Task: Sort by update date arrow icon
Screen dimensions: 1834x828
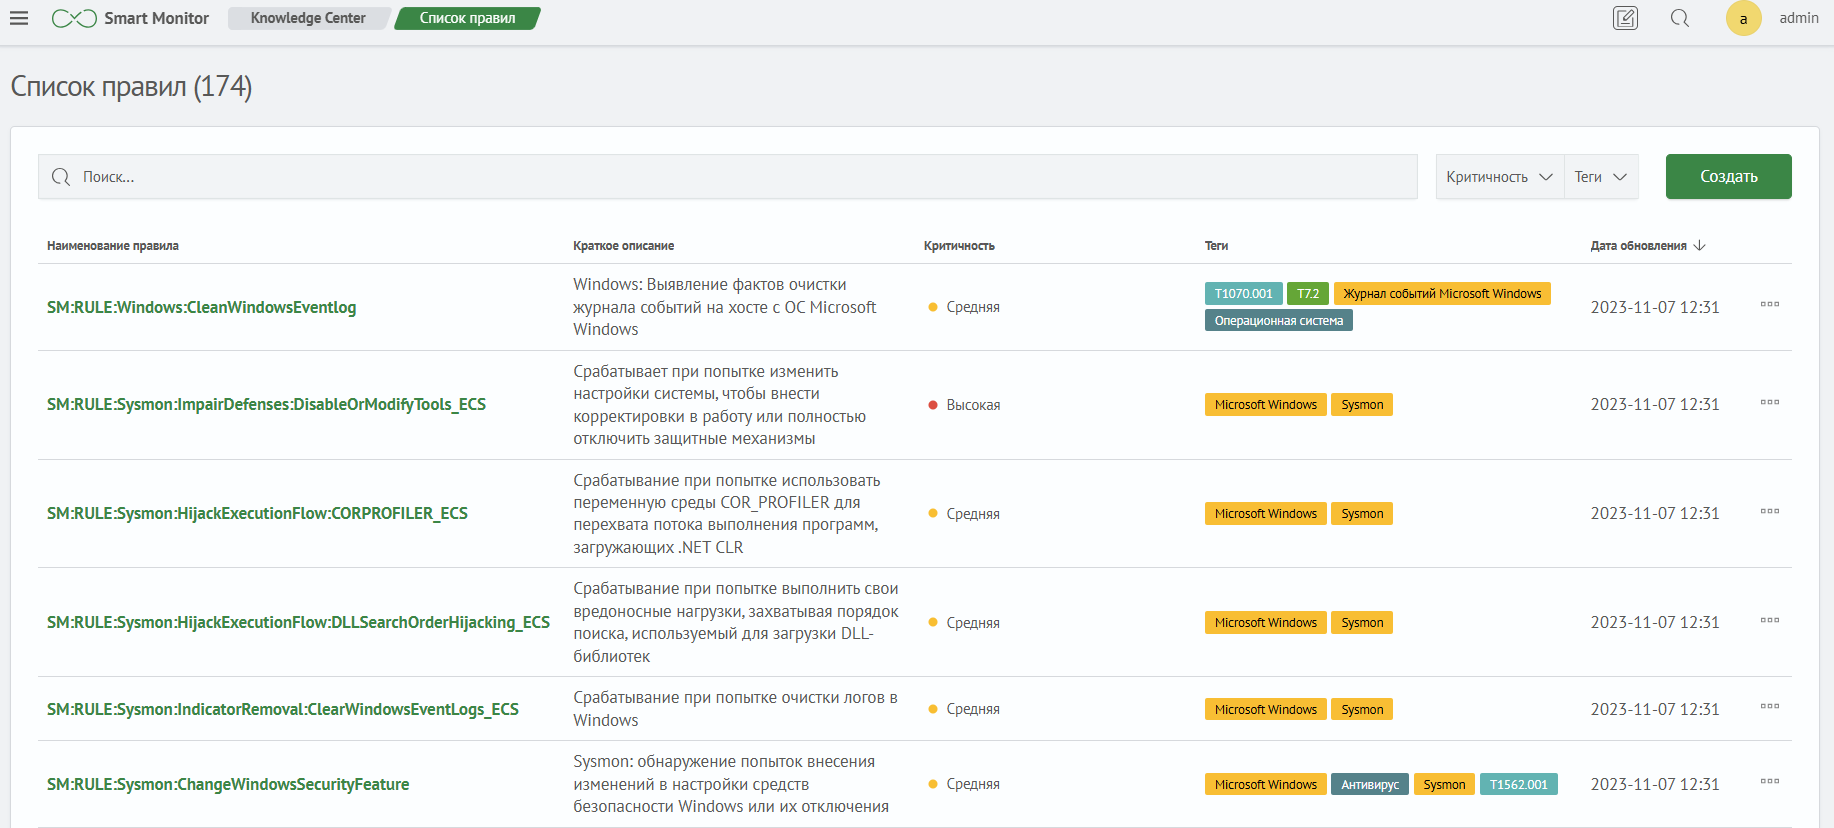Action: pyautogui.click(x=1700, y=245)
